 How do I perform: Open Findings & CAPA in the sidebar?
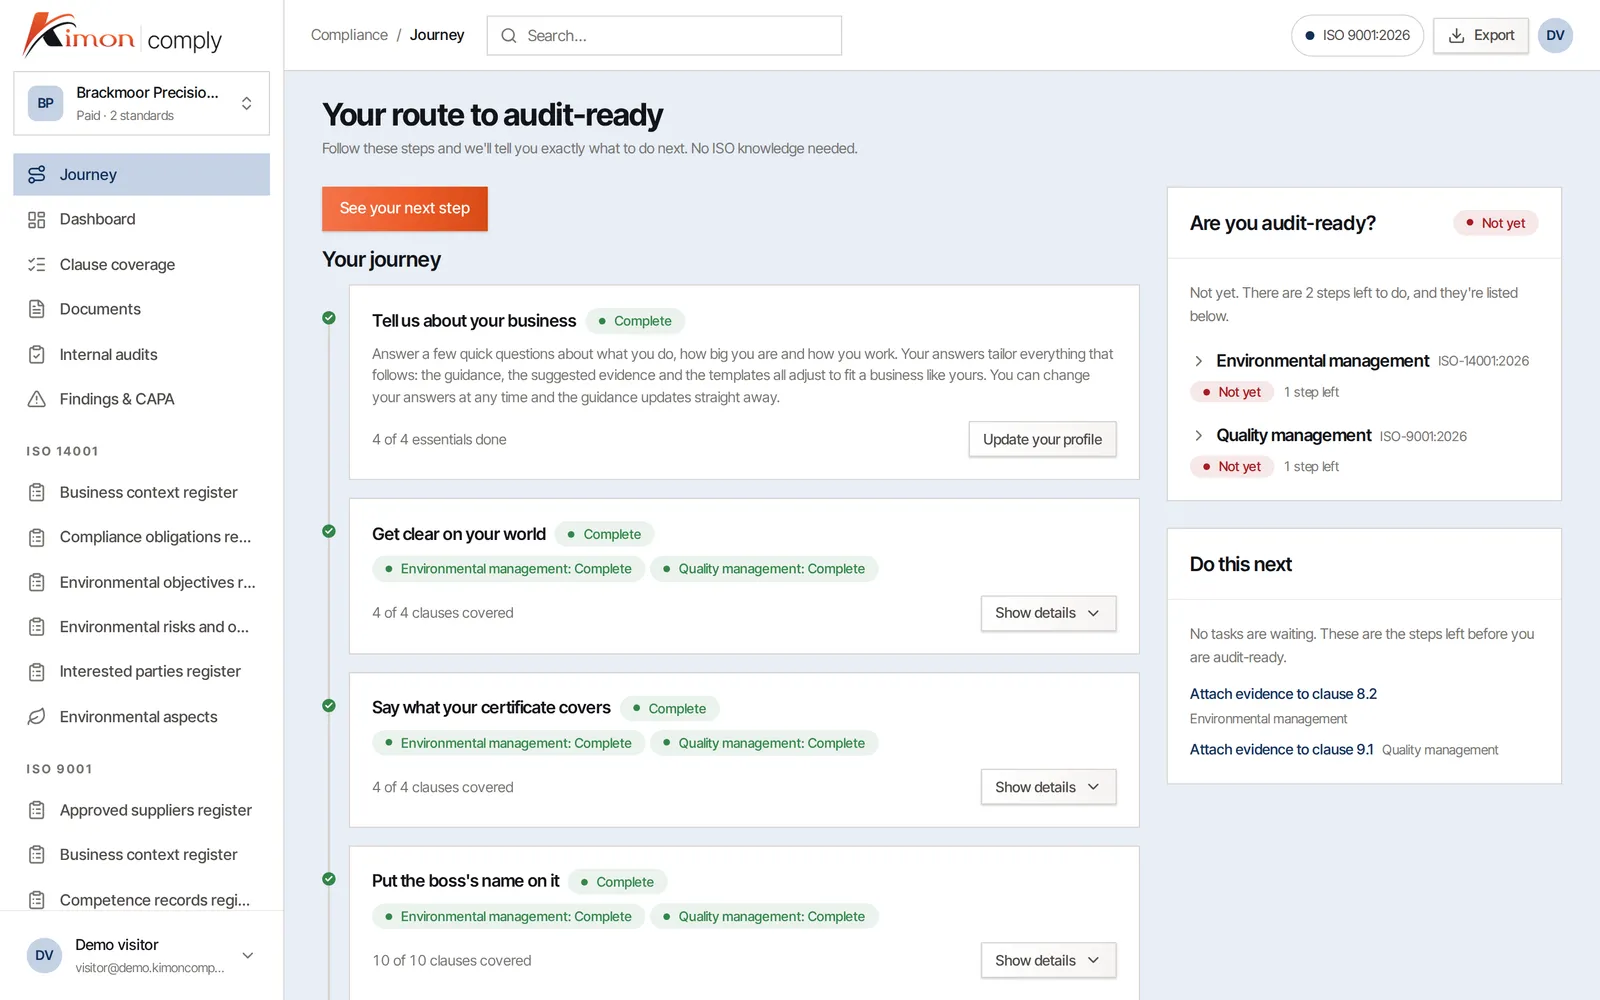tap(141, 399)
